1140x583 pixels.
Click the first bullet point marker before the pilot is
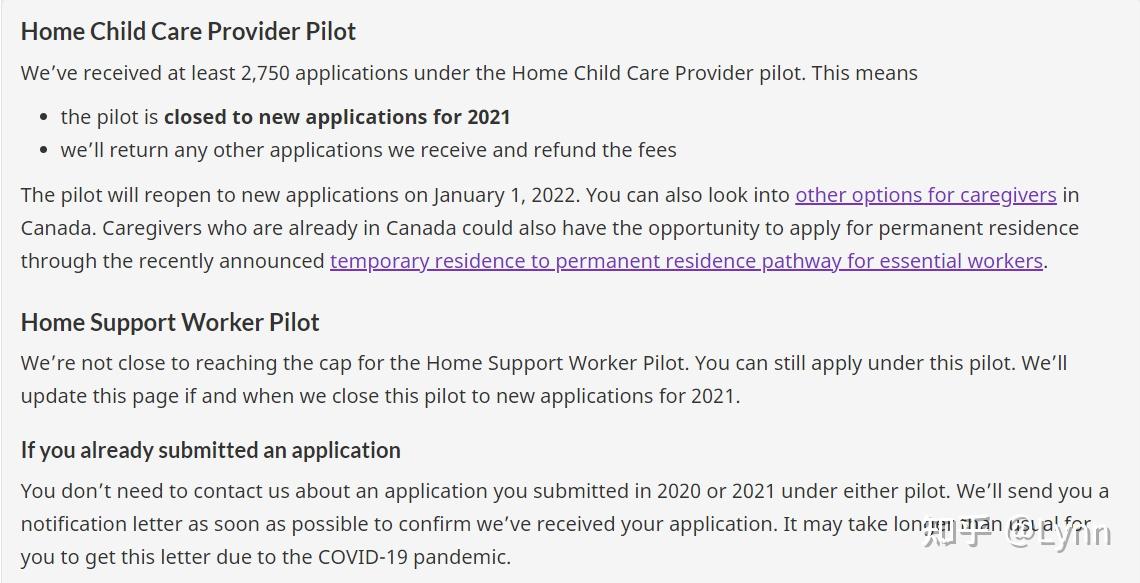[45, 118]
